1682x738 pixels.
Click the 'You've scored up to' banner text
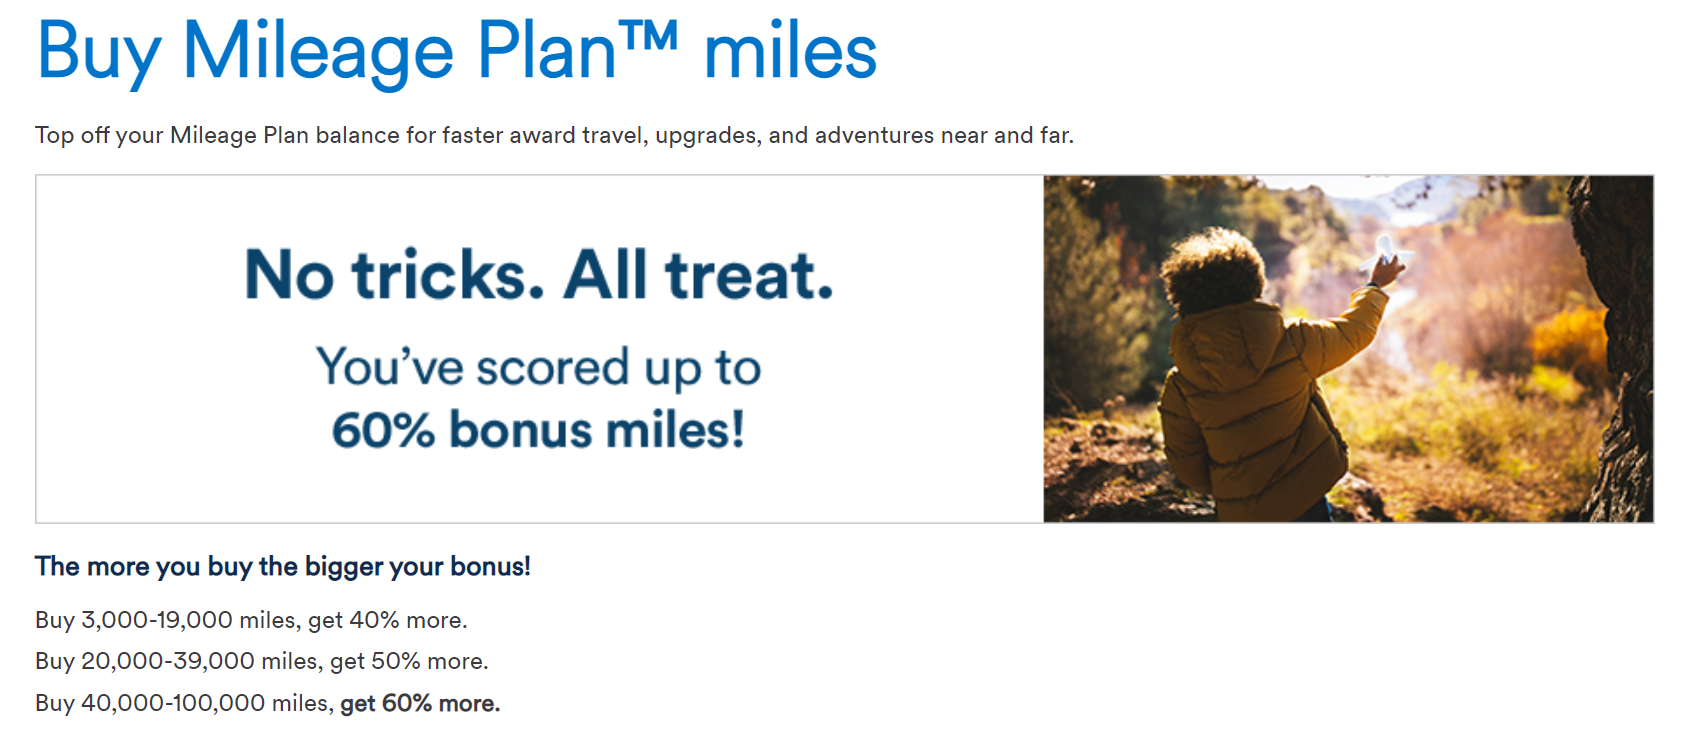coord(539,367)
